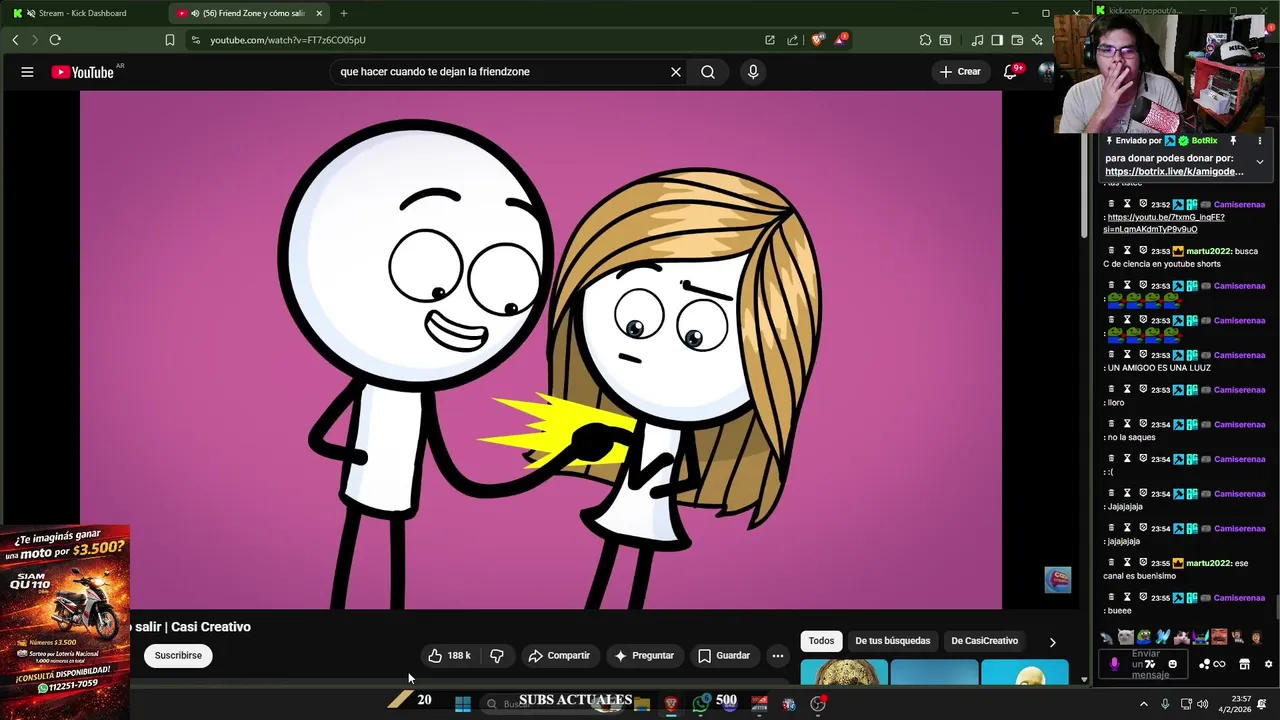1280x720 pixels.
Task: Like the video showing 188 k
Action: coord(449,656)
